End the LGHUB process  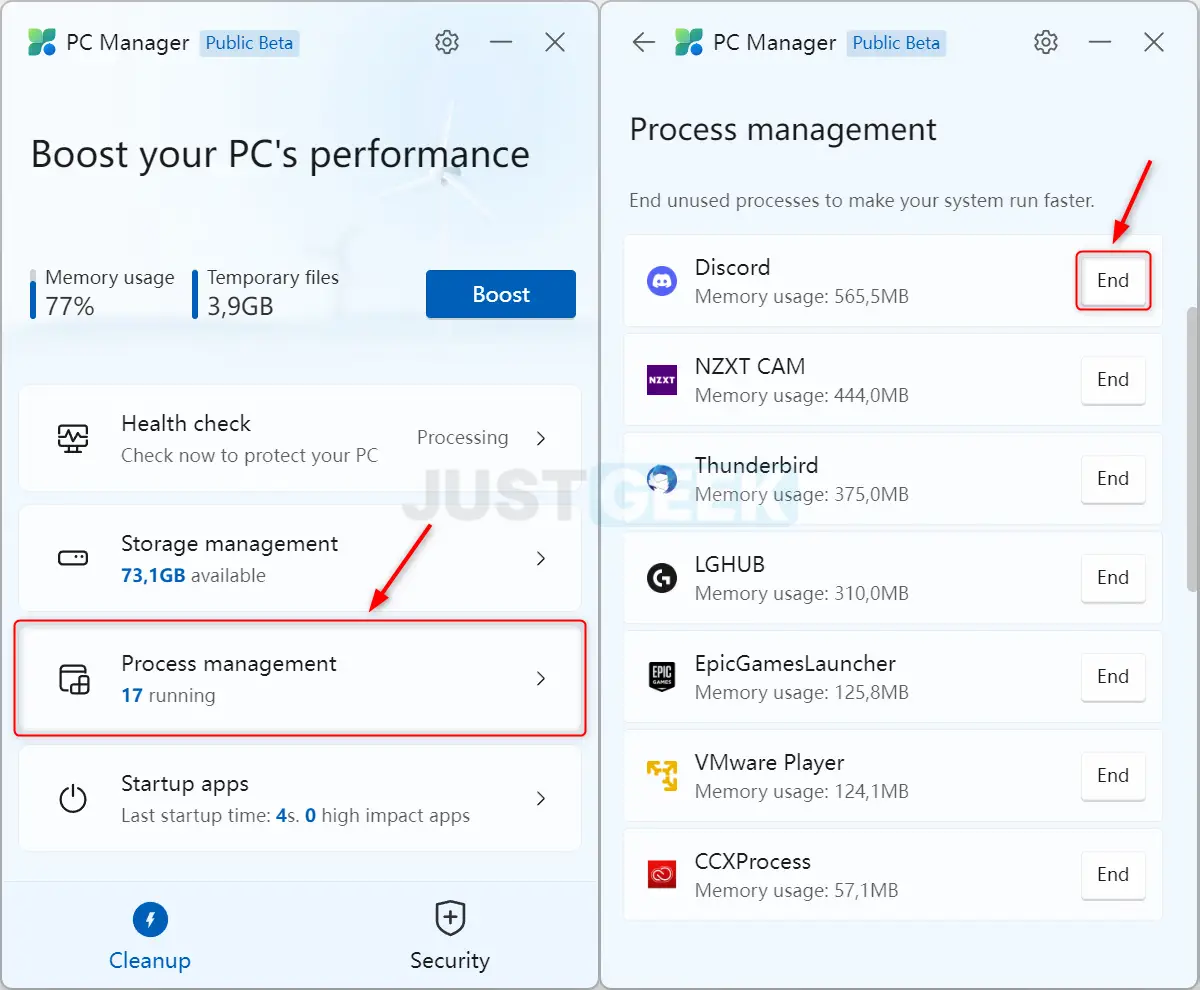(1113, 578)
